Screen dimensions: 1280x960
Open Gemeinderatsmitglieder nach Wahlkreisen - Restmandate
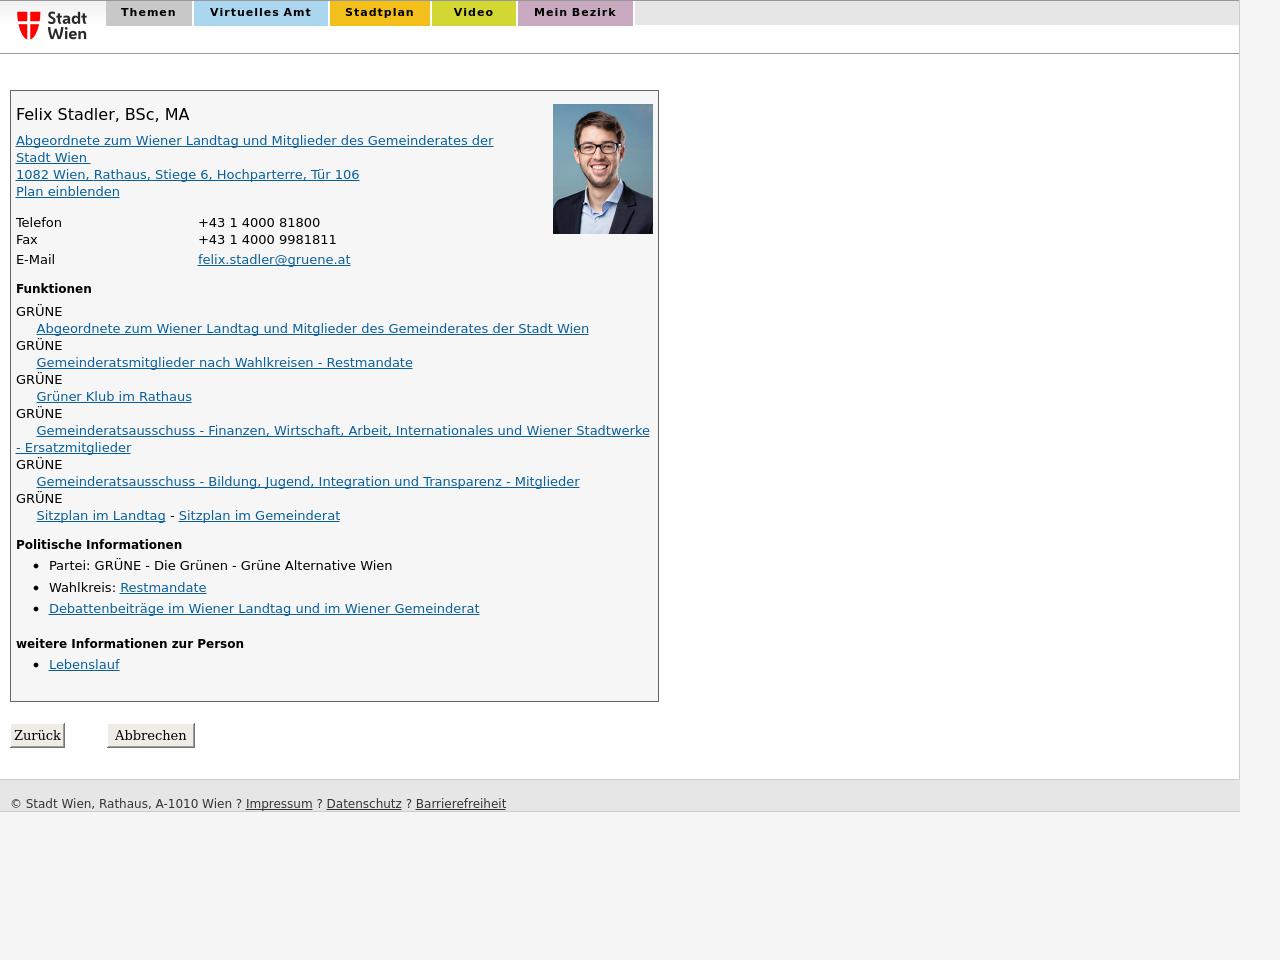(x=224, y=362)
